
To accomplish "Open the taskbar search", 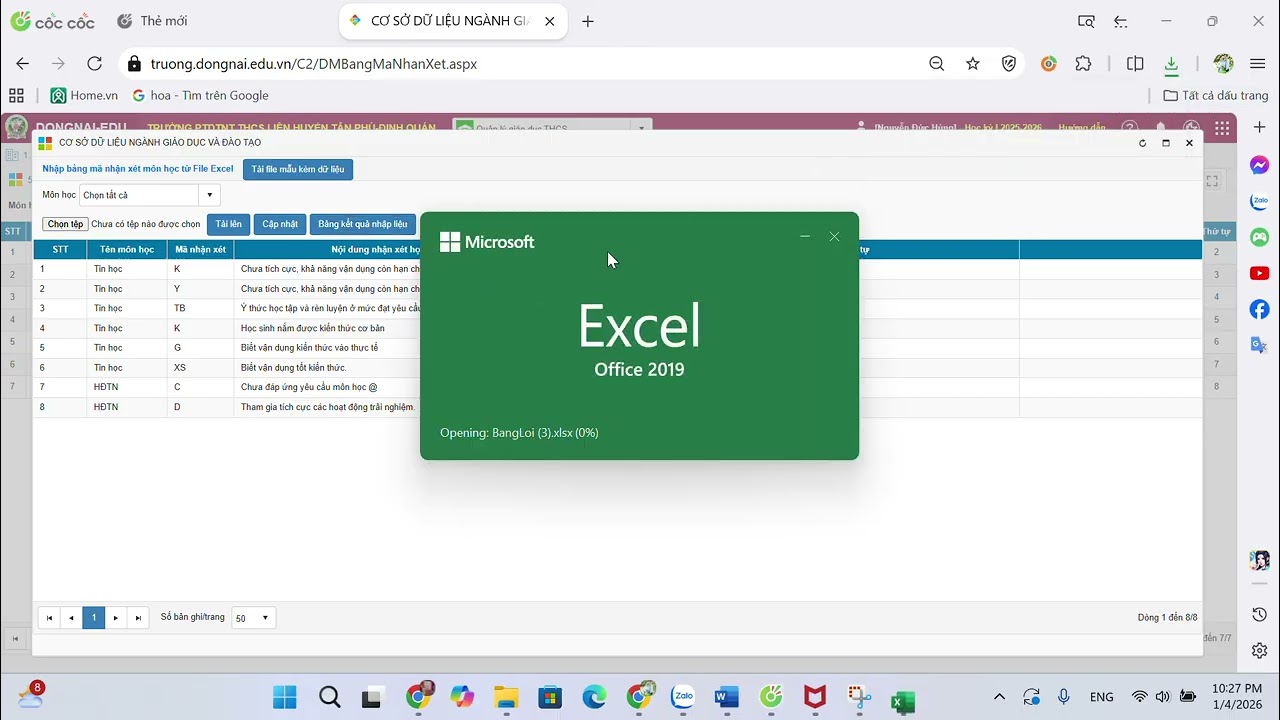I will coord(330,697).
